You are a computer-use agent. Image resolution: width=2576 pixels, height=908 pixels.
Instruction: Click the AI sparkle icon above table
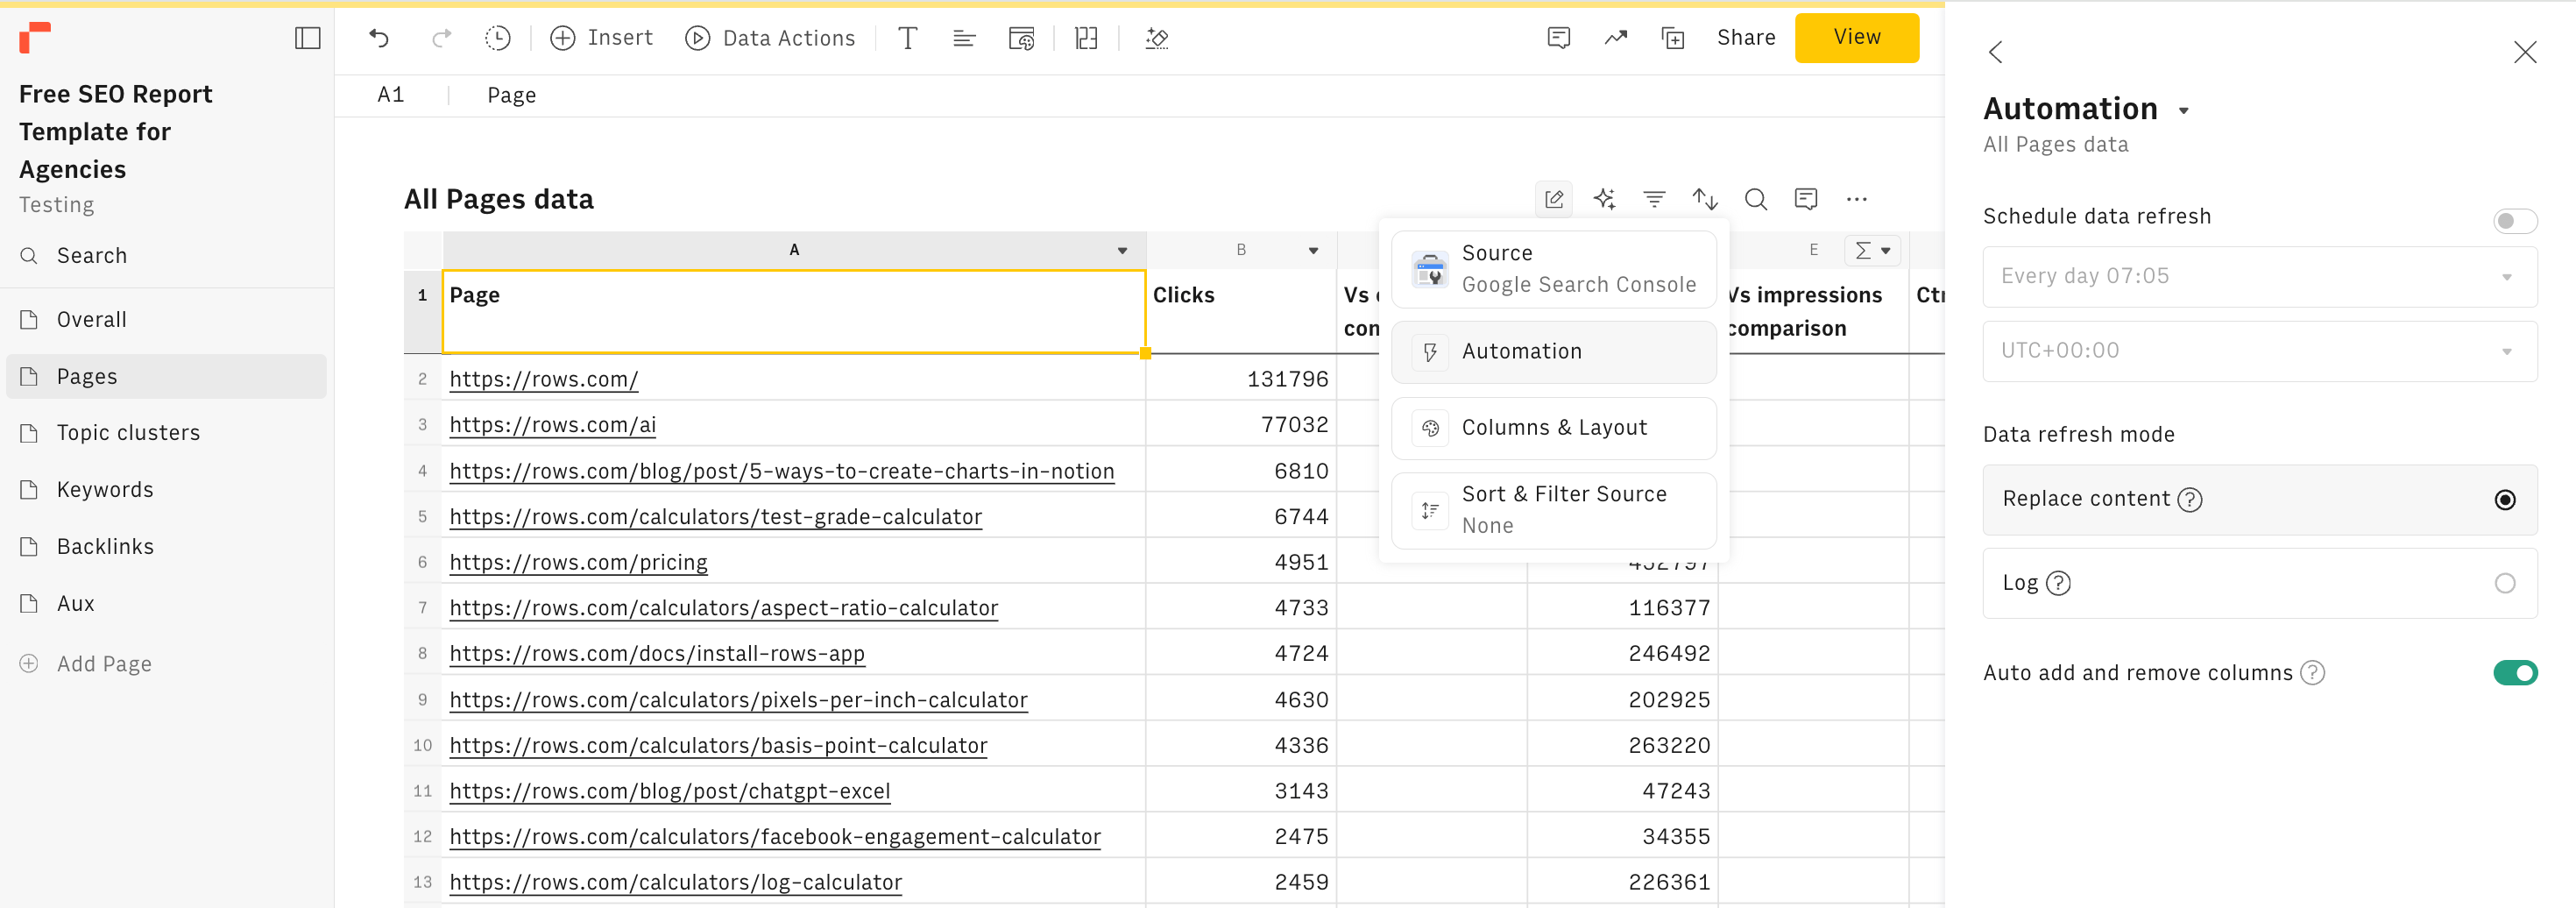point(1604,199)
